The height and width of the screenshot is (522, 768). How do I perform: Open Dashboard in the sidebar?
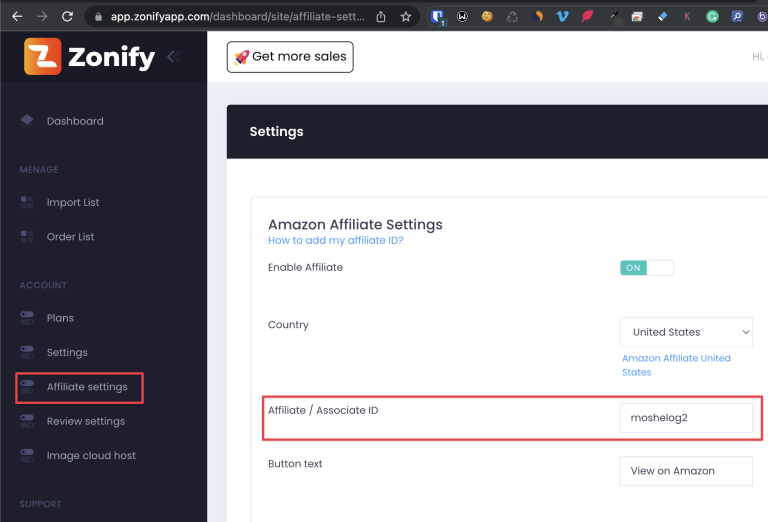pyautogui.click(x=75, y=121)
